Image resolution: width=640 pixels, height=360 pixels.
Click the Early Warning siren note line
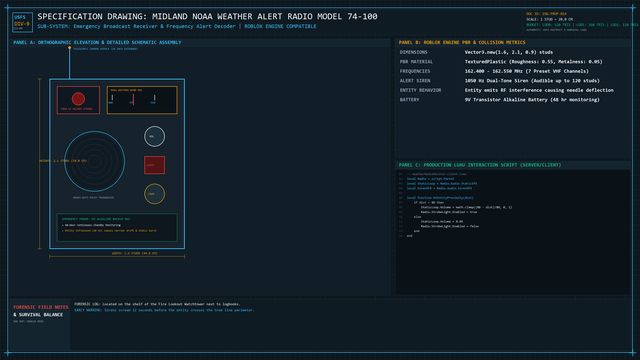164,310
